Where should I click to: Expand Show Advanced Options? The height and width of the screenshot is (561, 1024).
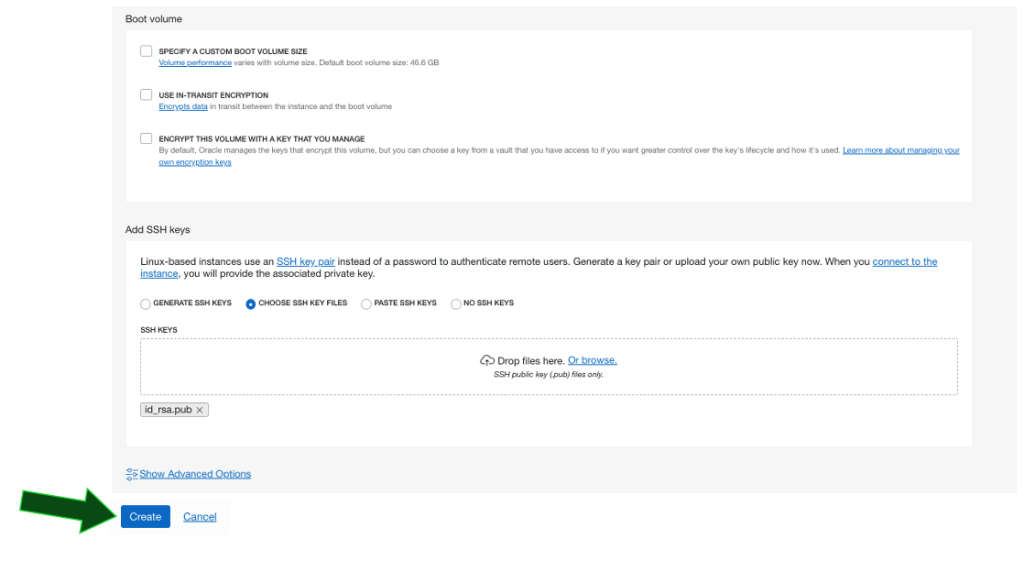tap(195, 474)
